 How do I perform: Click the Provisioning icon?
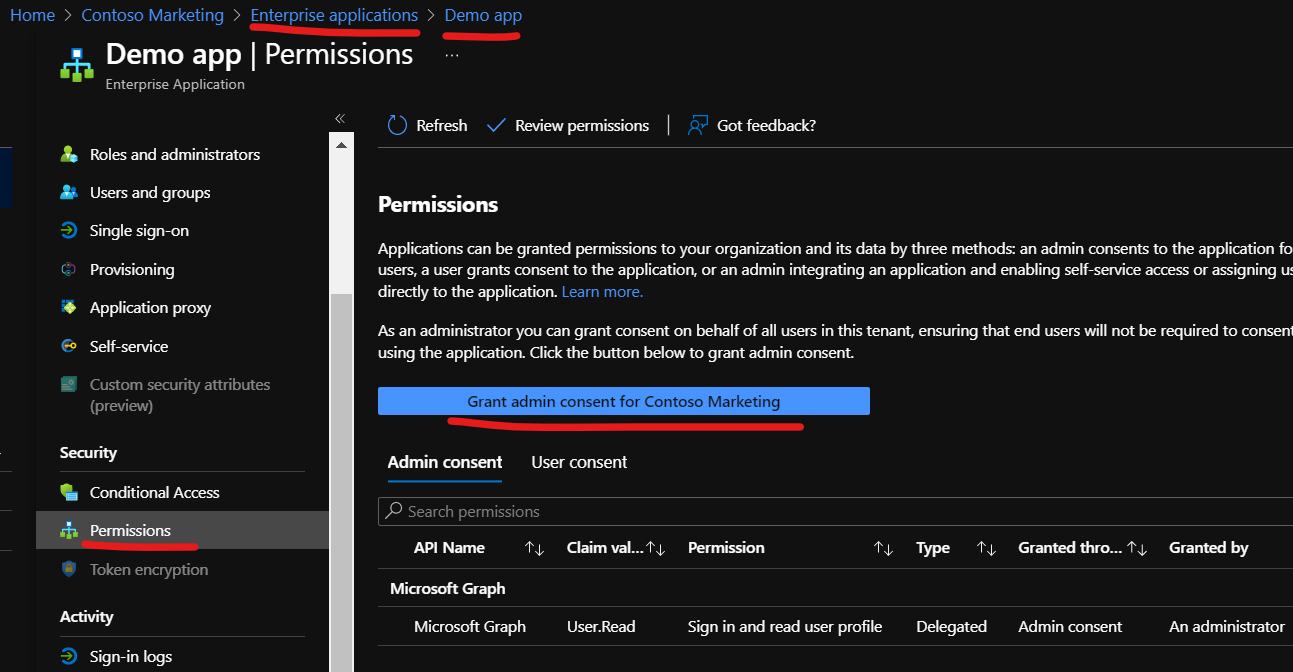[69, 269]
